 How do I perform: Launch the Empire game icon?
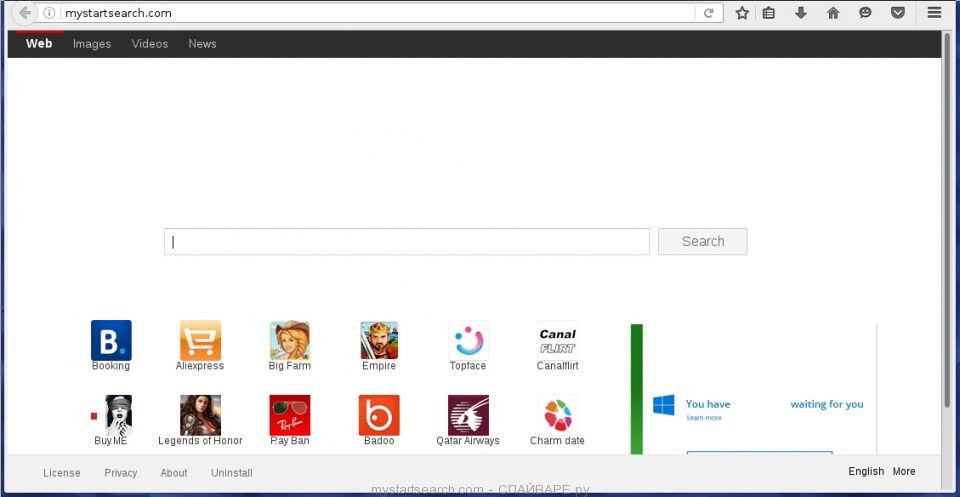click(379, 340)
